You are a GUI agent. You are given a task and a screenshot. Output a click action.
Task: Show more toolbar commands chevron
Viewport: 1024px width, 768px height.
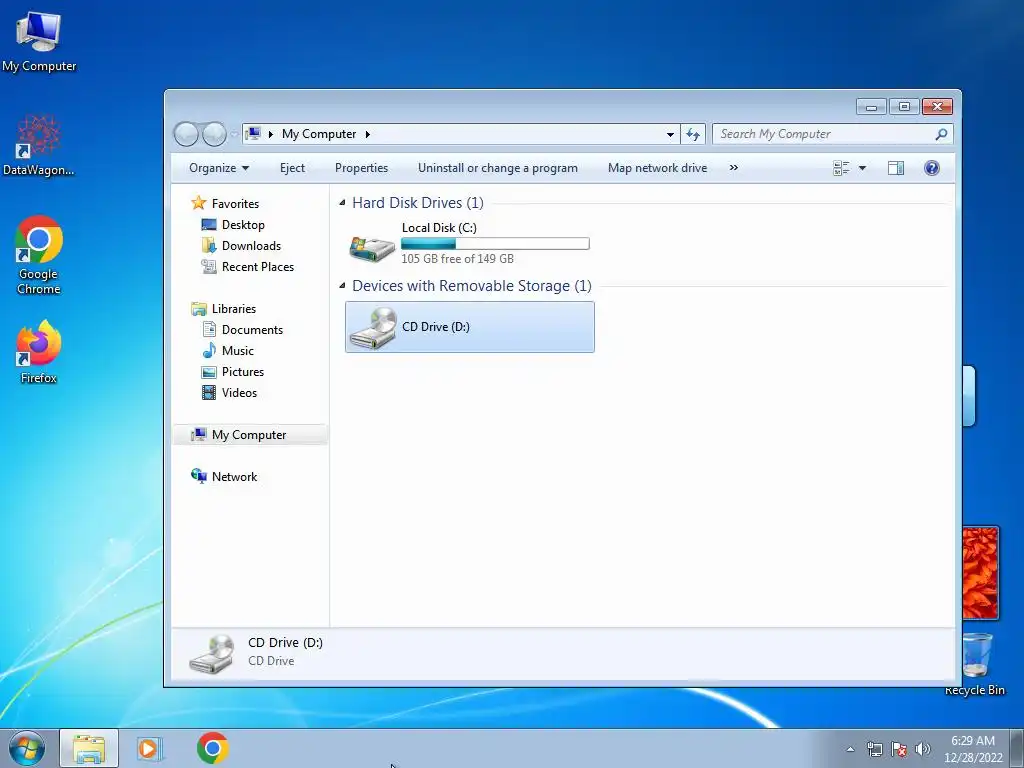tap(733, 168)
